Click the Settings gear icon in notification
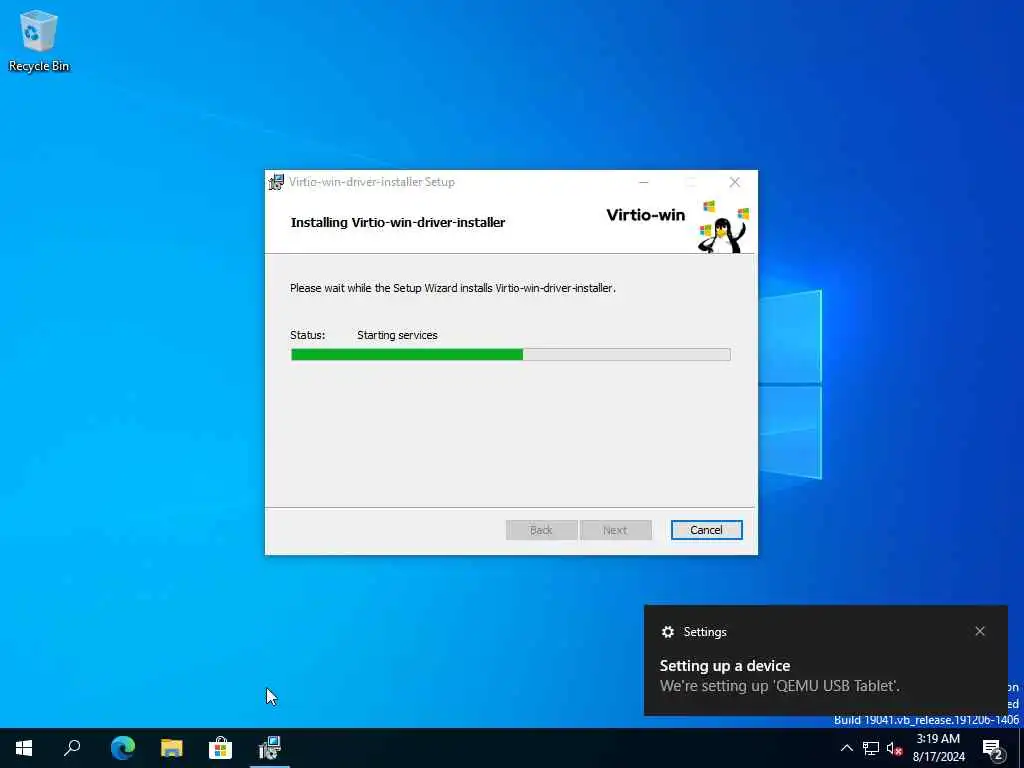Image resolution: width=1024 pixels, height=768 pixels. [x=667, y=632]
